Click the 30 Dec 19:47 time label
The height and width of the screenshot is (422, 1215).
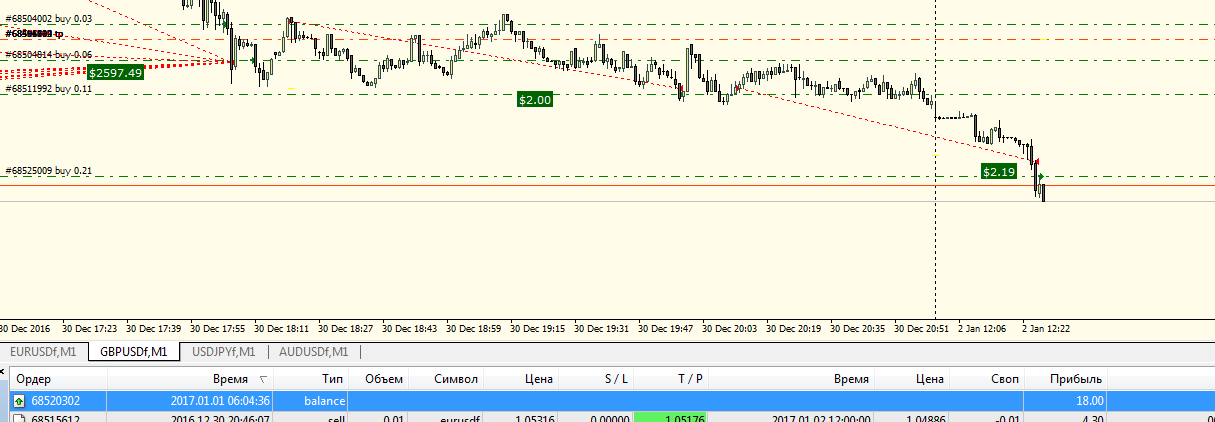[x=666, y=327]
